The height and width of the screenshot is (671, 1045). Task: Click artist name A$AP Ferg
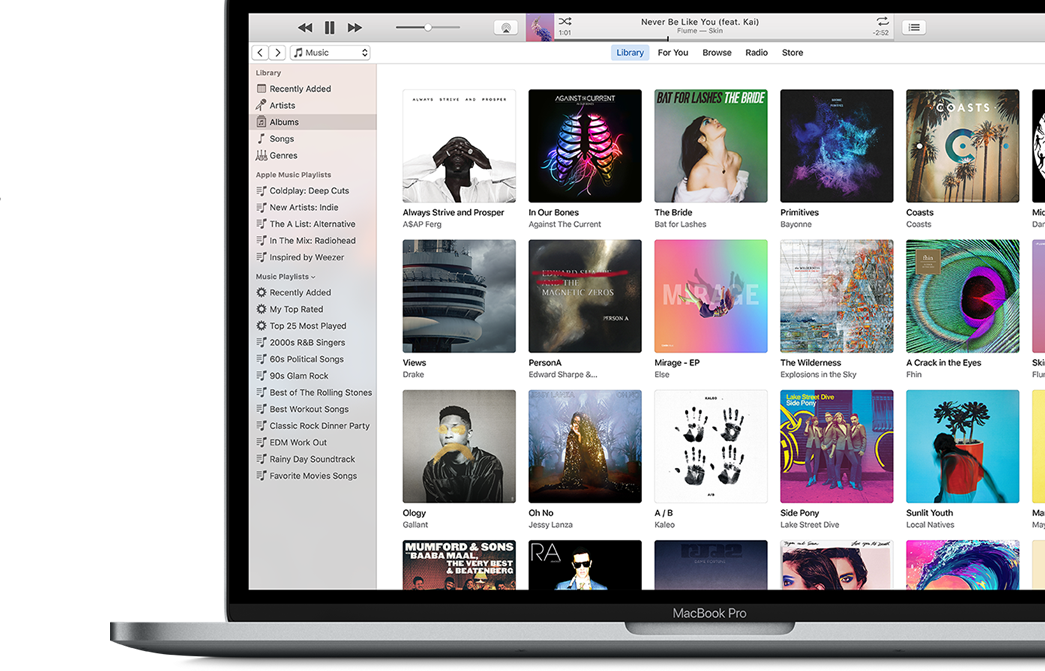(x=422, y=225)
